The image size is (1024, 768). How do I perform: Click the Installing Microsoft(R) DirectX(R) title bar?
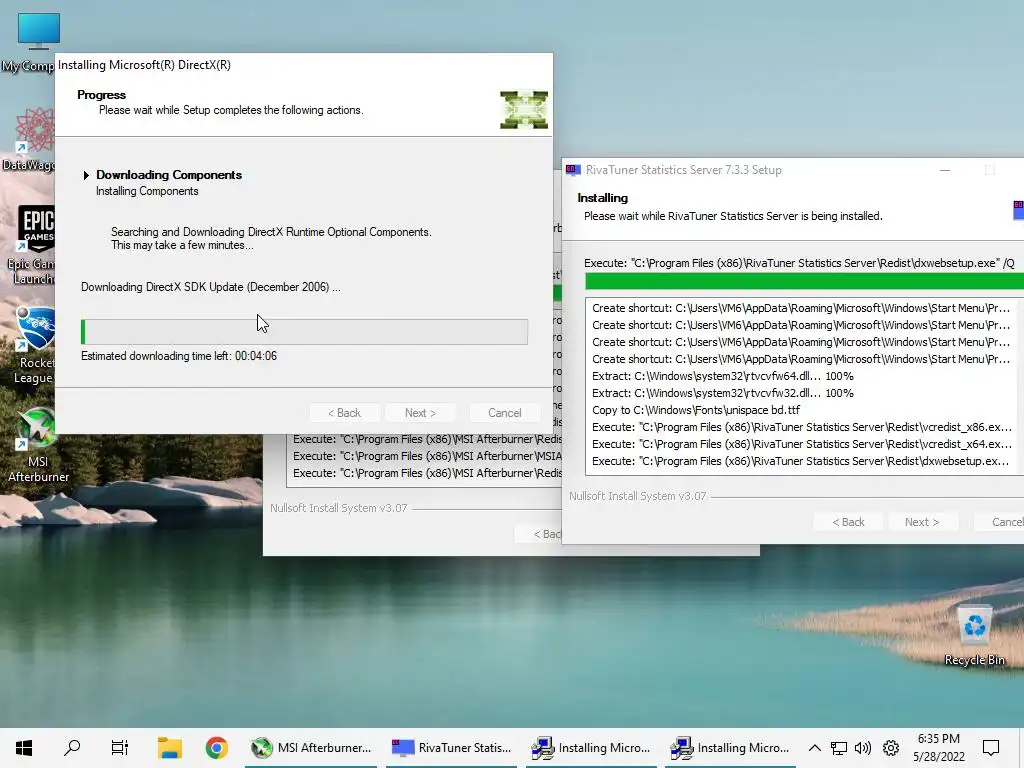pyautogui.click(x=304, y=65)
